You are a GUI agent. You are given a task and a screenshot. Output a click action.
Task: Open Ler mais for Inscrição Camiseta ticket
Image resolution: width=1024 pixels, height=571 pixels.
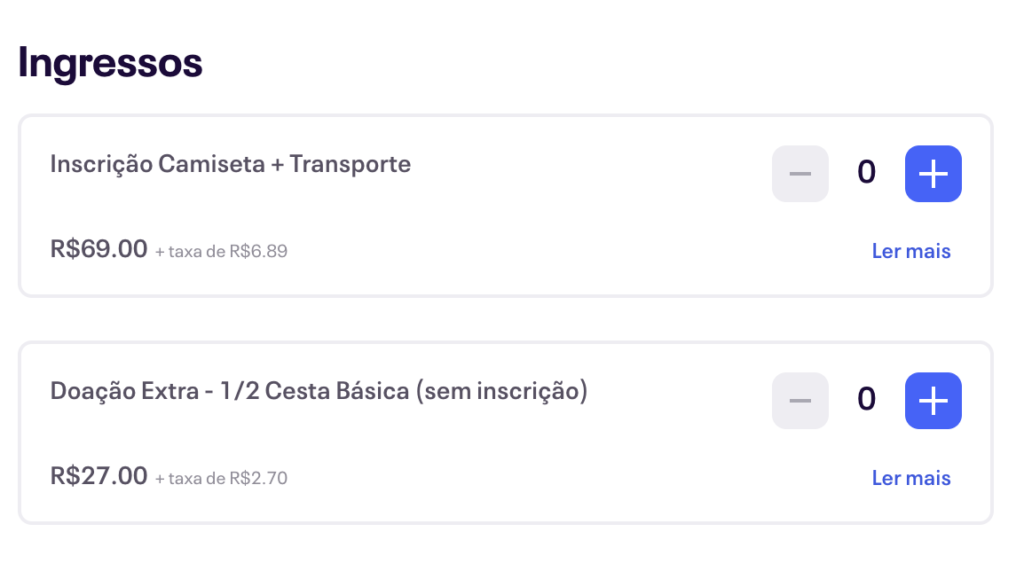pos(911,251)
